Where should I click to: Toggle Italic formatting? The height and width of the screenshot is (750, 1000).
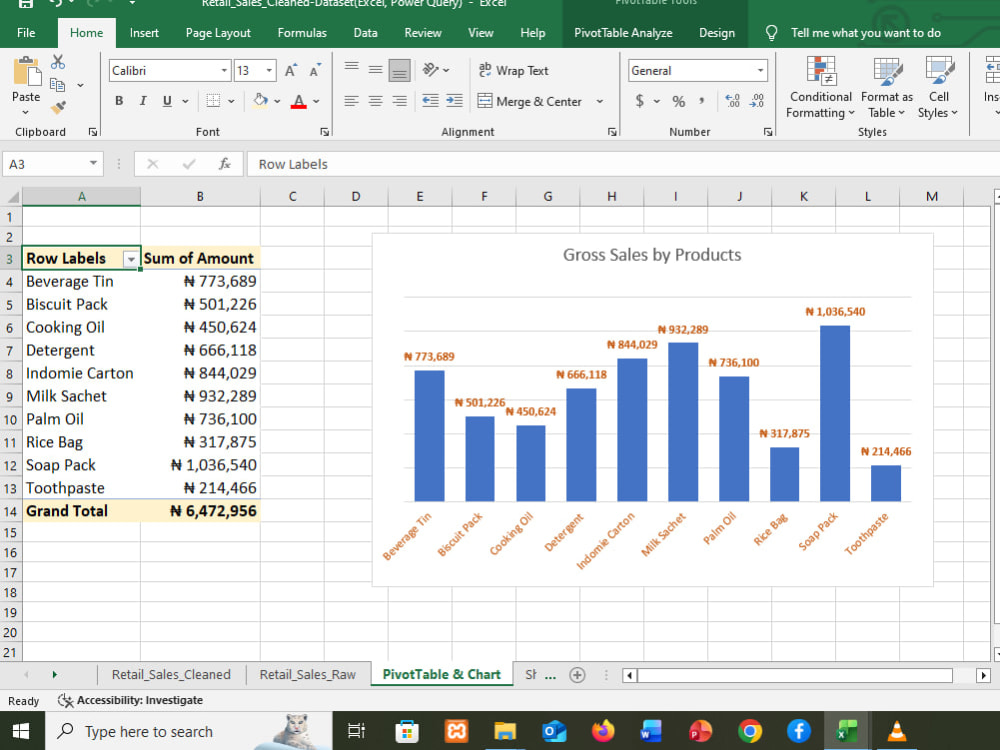pyautogui.click(x=143, y=101)
